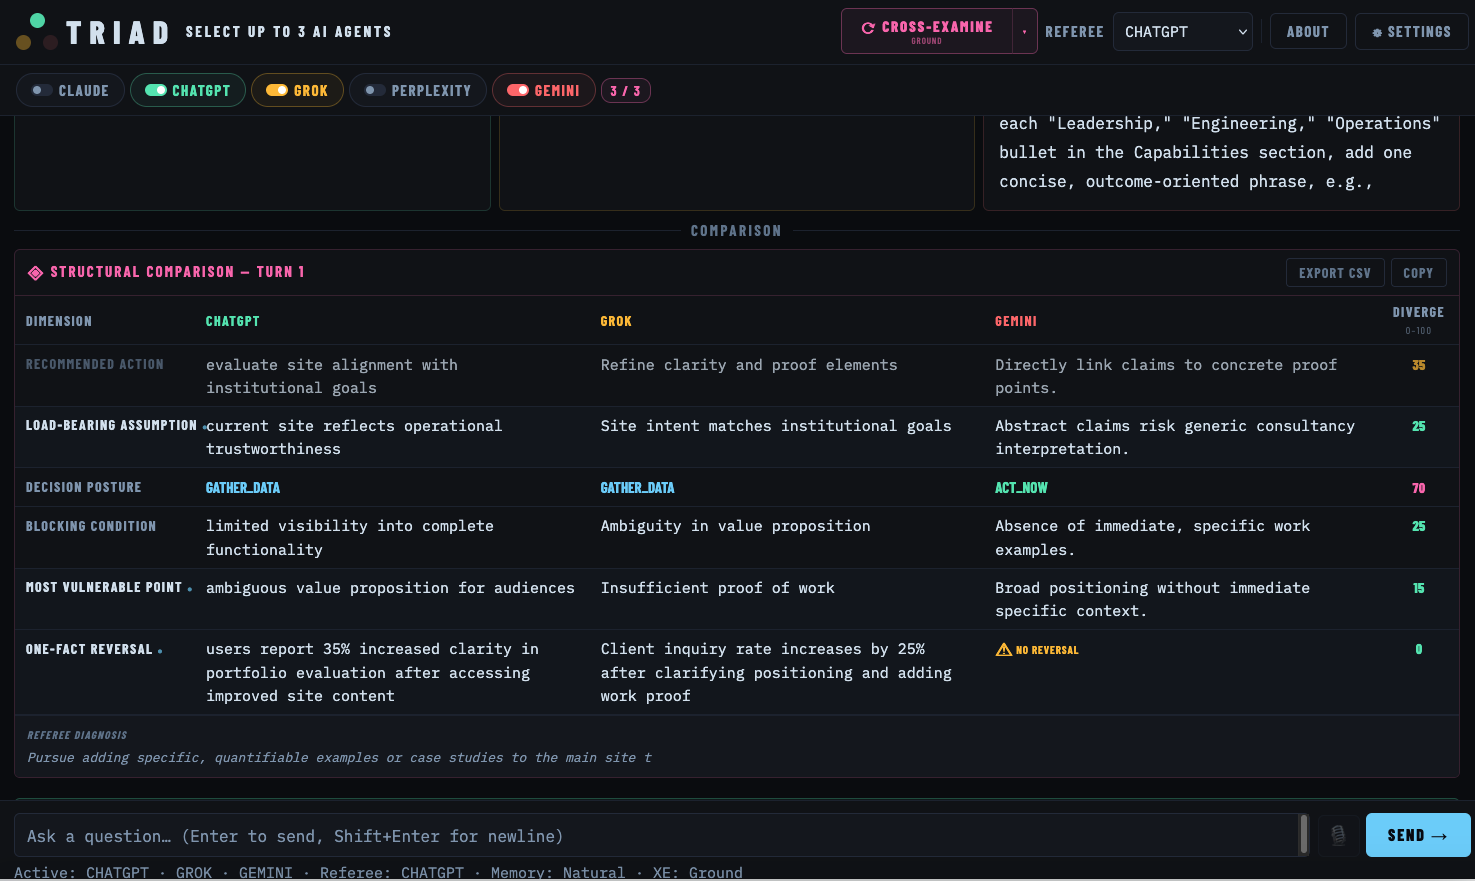Select the Recommended Action row label
Viewport: 1475px width, 881px height.
95,364
